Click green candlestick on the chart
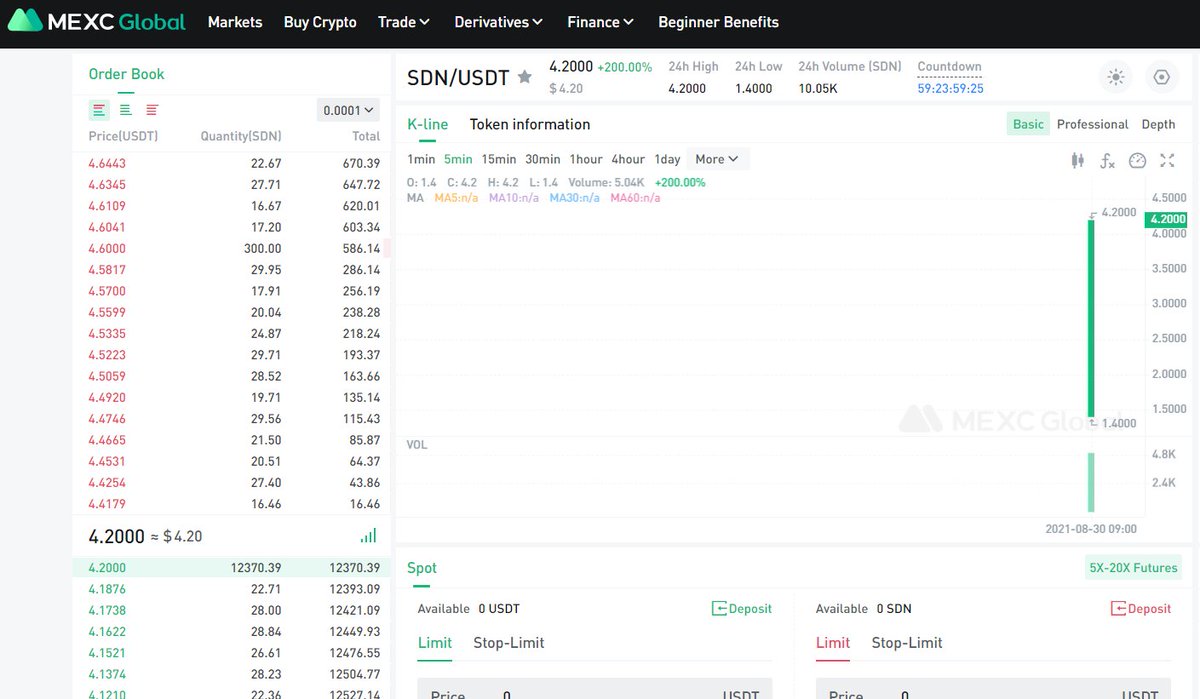The height and width of the screenshot is (699, 1200). click(x=1091, y=317)
